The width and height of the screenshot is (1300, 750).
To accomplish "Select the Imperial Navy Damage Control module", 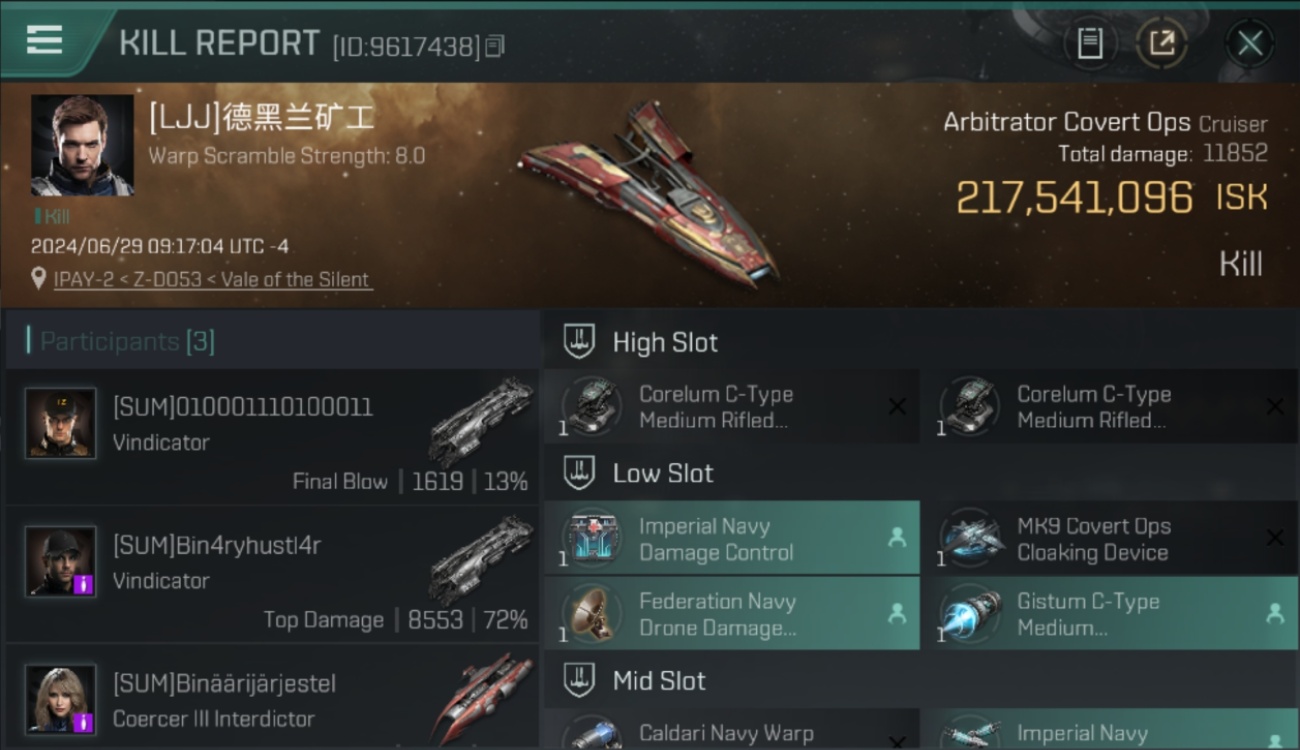I will click(x=732, y=538).
